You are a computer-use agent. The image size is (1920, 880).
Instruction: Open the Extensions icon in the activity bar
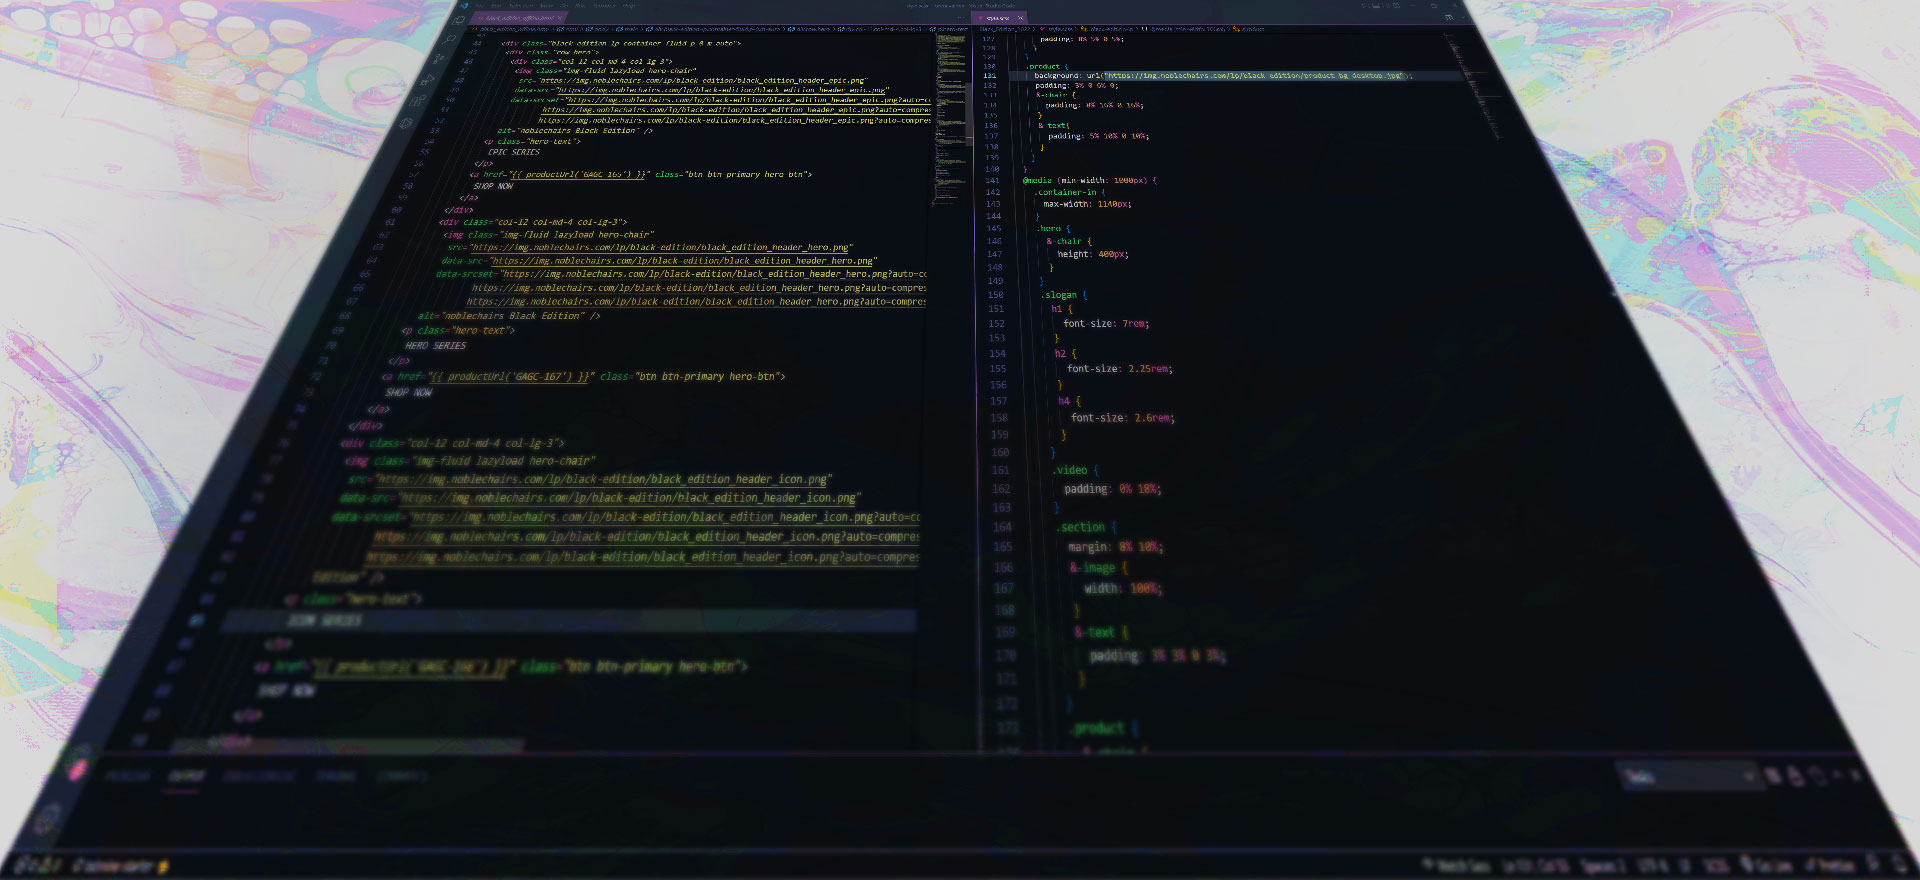pyautogui.click(x=419, y=101)
